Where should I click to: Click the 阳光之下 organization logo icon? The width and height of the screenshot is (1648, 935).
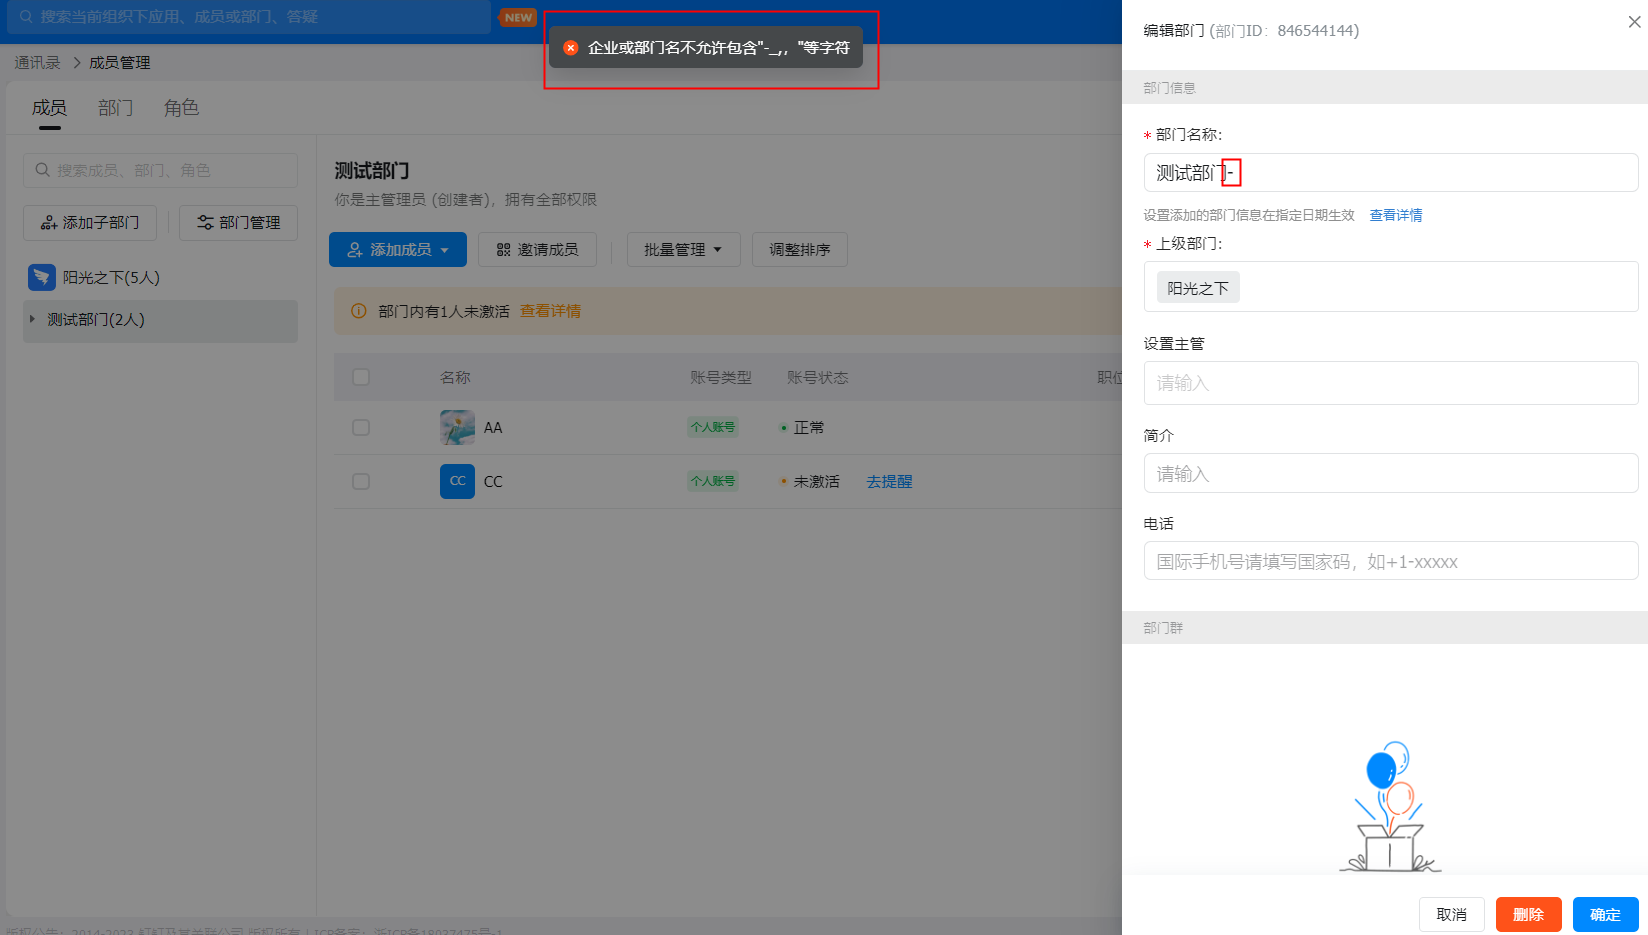coord(41,277)
